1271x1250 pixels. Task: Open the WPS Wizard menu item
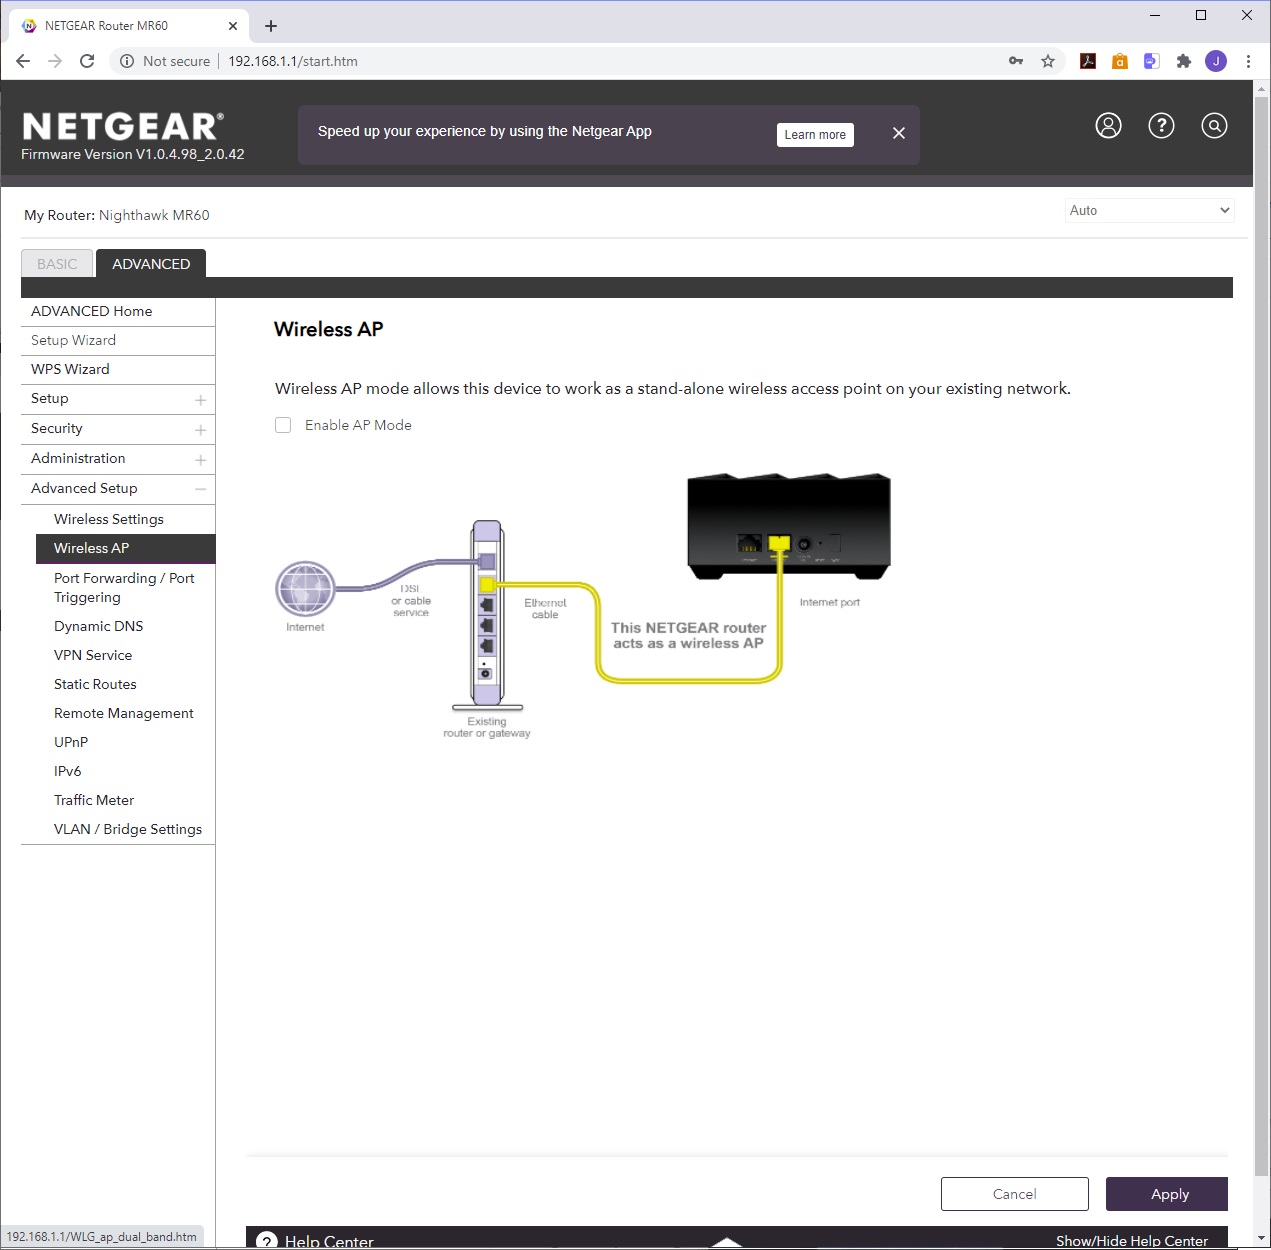(118, 370)
